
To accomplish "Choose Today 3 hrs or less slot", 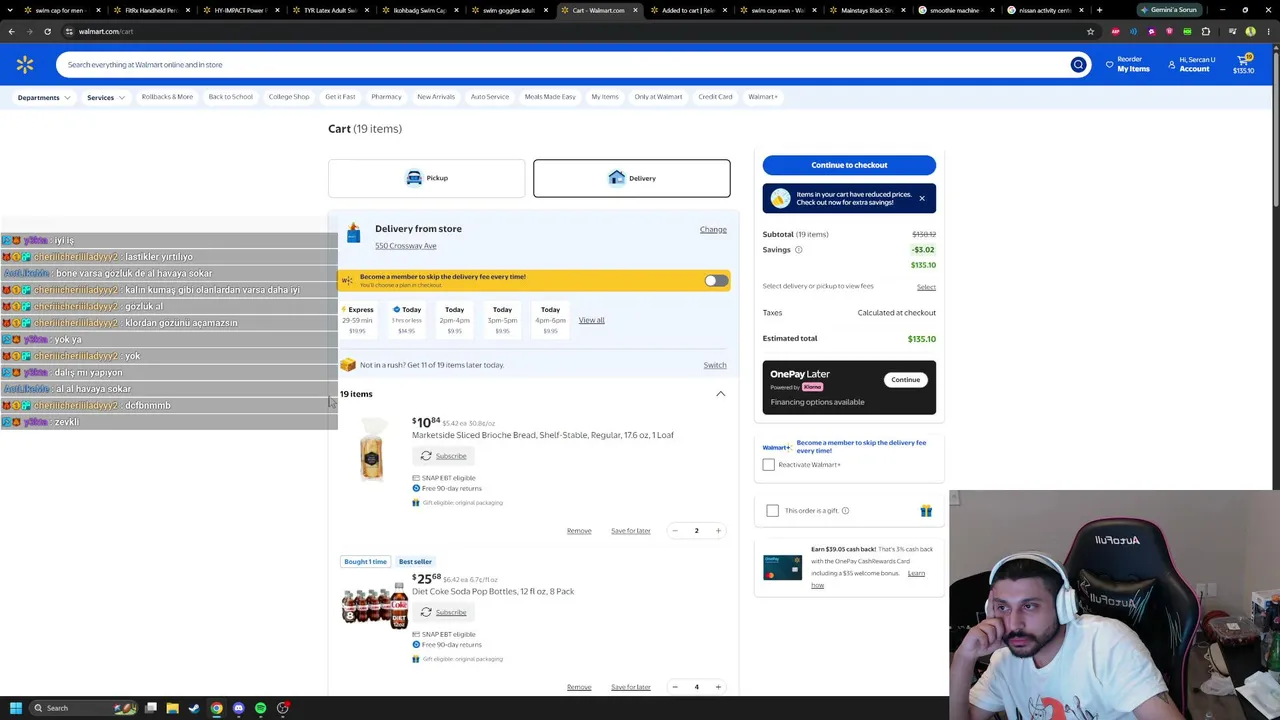I will pyautogui.click(x=406, y=320).
